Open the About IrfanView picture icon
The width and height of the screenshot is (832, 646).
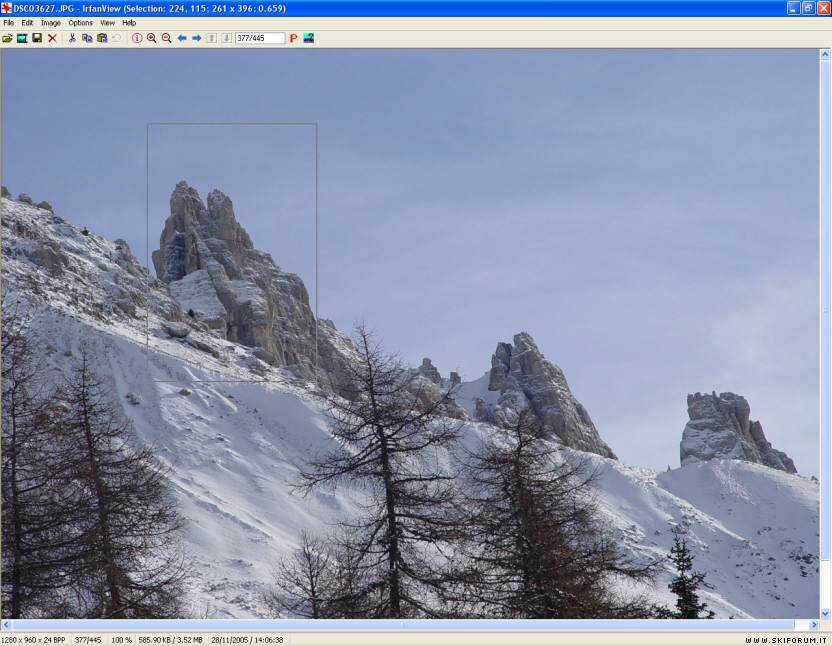click(308, 38)
